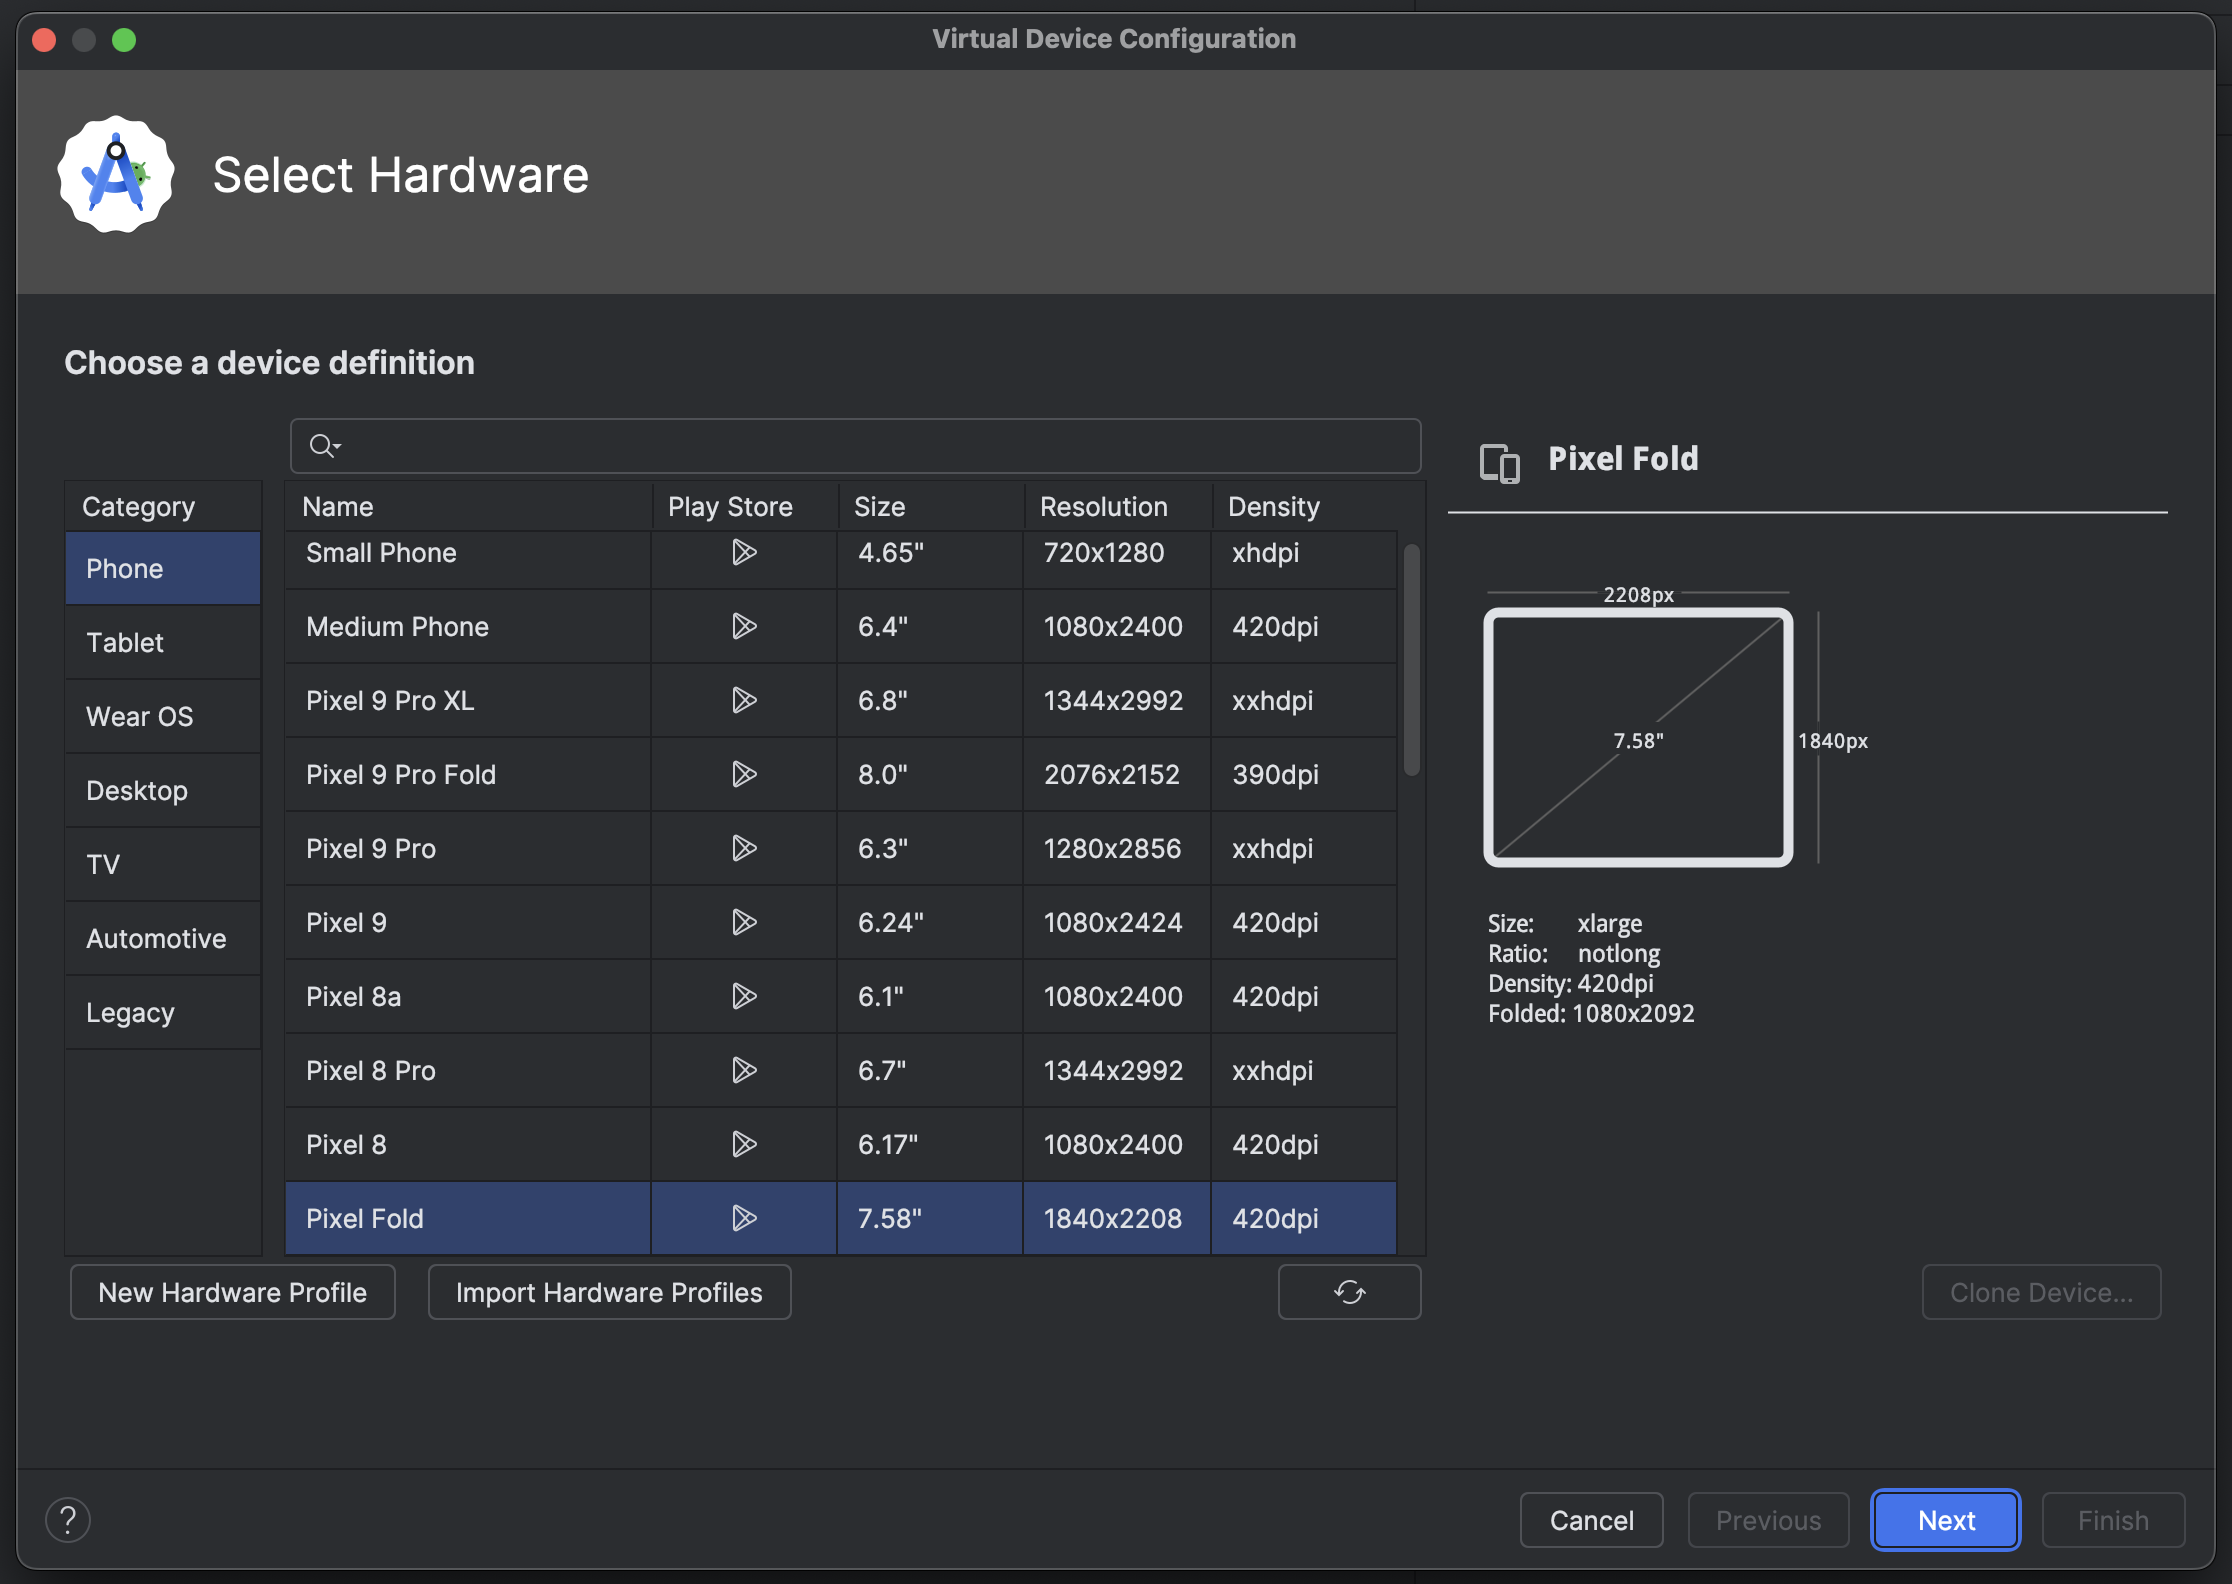Sort by the Play Store column header
This screenshot has height=1584, width=2232.
pyautogui.click(x=745, y=506)
